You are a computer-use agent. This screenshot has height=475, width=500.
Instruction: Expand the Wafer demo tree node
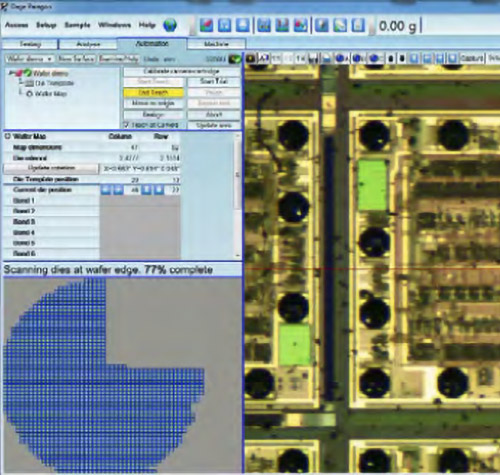point(12,73)
